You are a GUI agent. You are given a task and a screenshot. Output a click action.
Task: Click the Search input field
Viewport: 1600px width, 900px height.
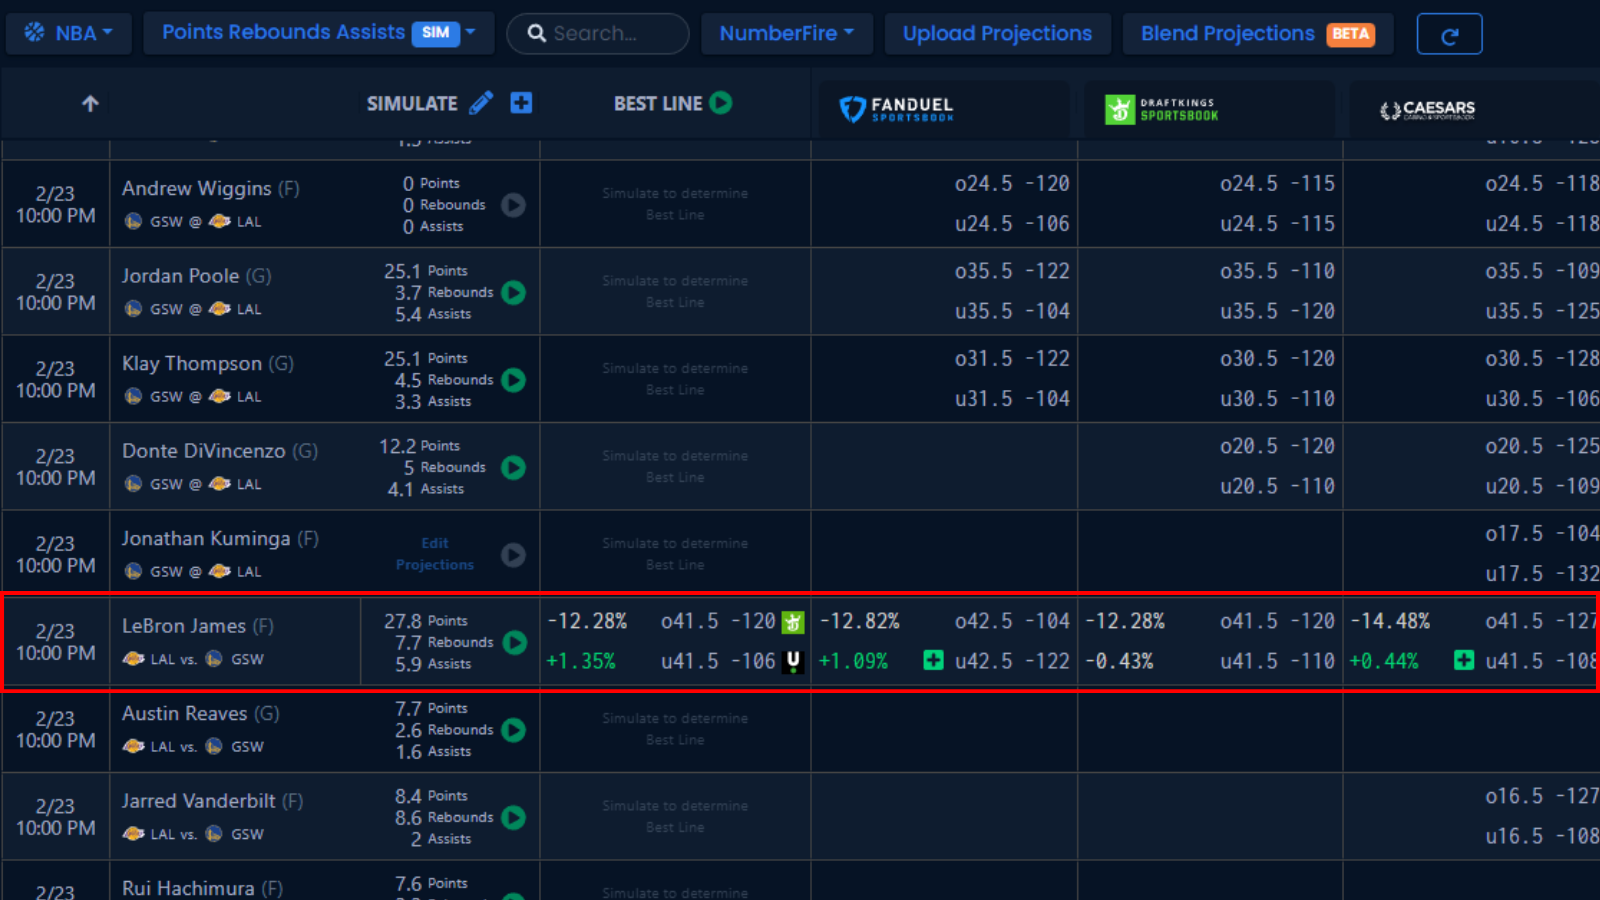pos(598,33)
